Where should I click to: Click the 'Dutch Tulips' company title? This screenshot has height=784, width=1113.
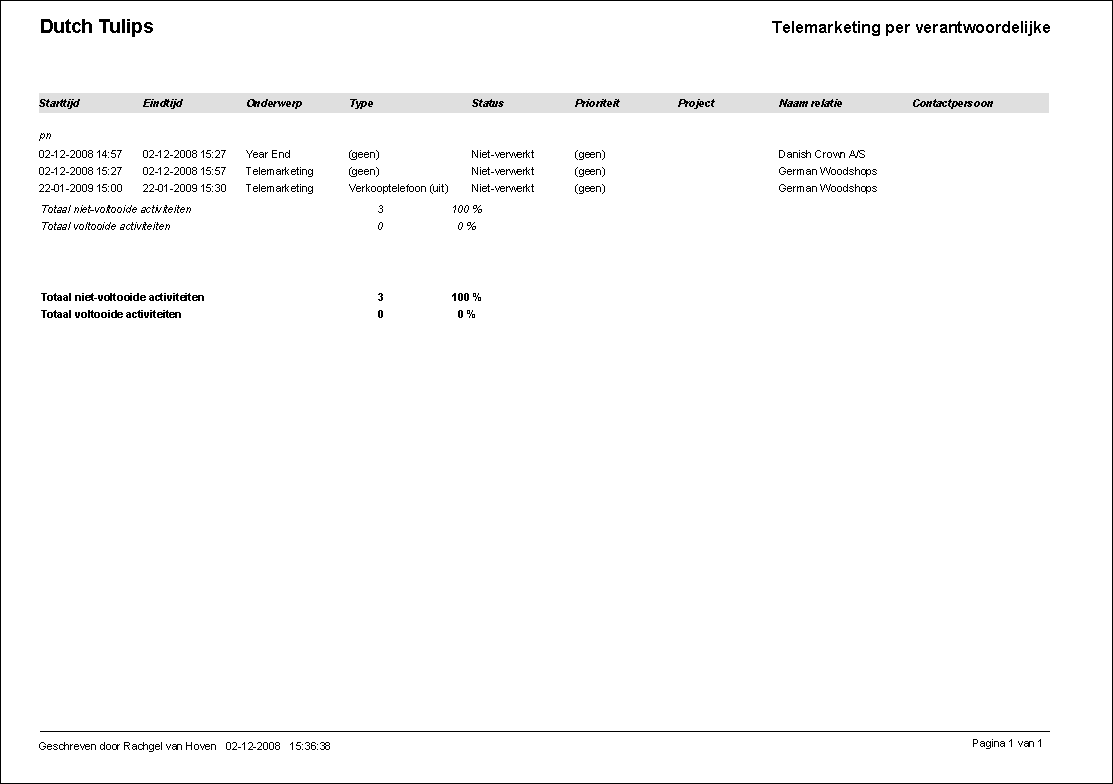pyautogui.click(x=97, y=26)
